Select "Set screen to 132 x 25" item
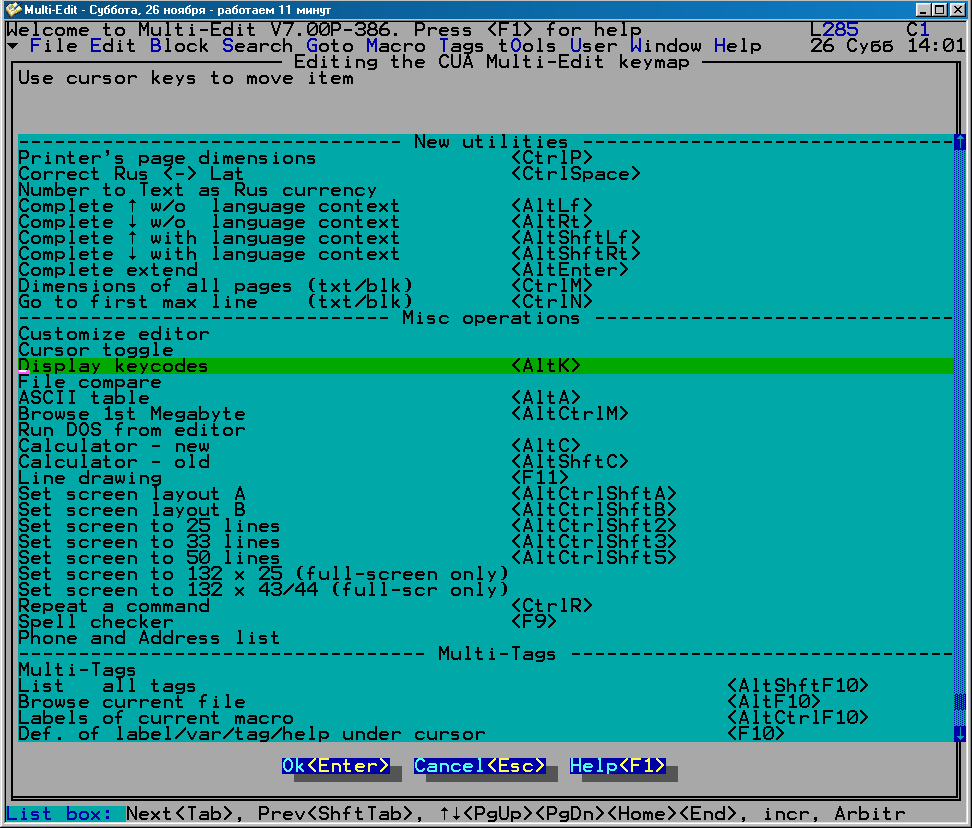972x828 pixels. click(485, 575)
